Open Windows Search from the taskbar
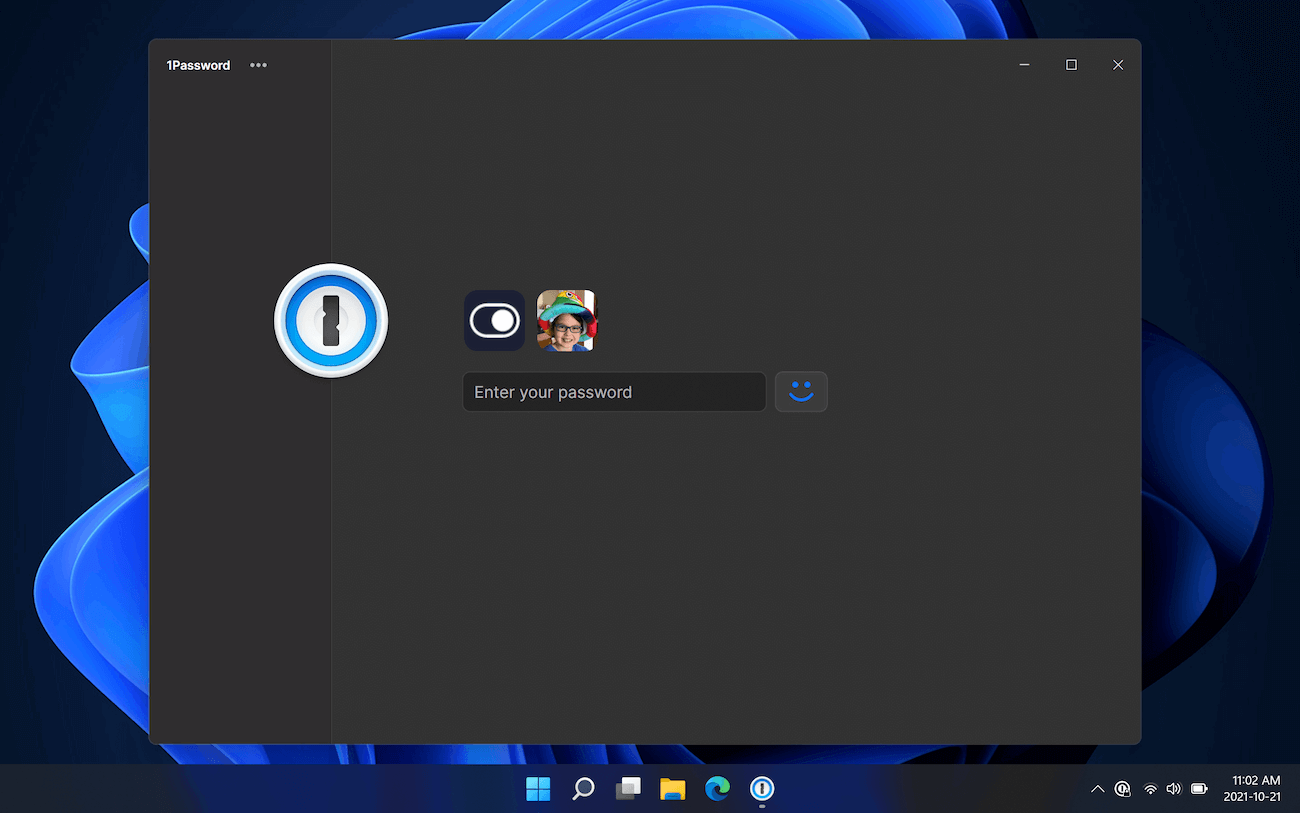This screenshot has height=813, width=1300. [x=583, y=789]
